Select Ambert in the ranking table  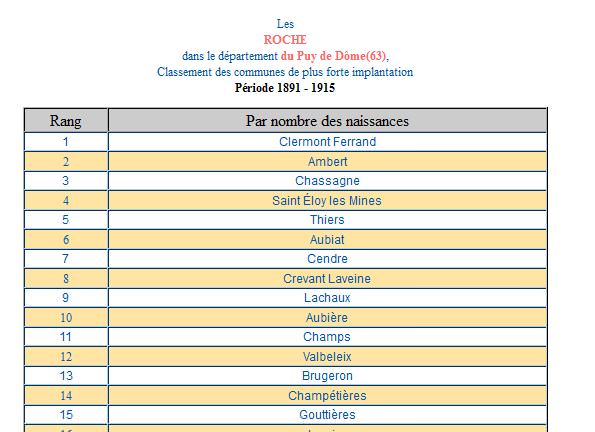click(x=327, y=161)
